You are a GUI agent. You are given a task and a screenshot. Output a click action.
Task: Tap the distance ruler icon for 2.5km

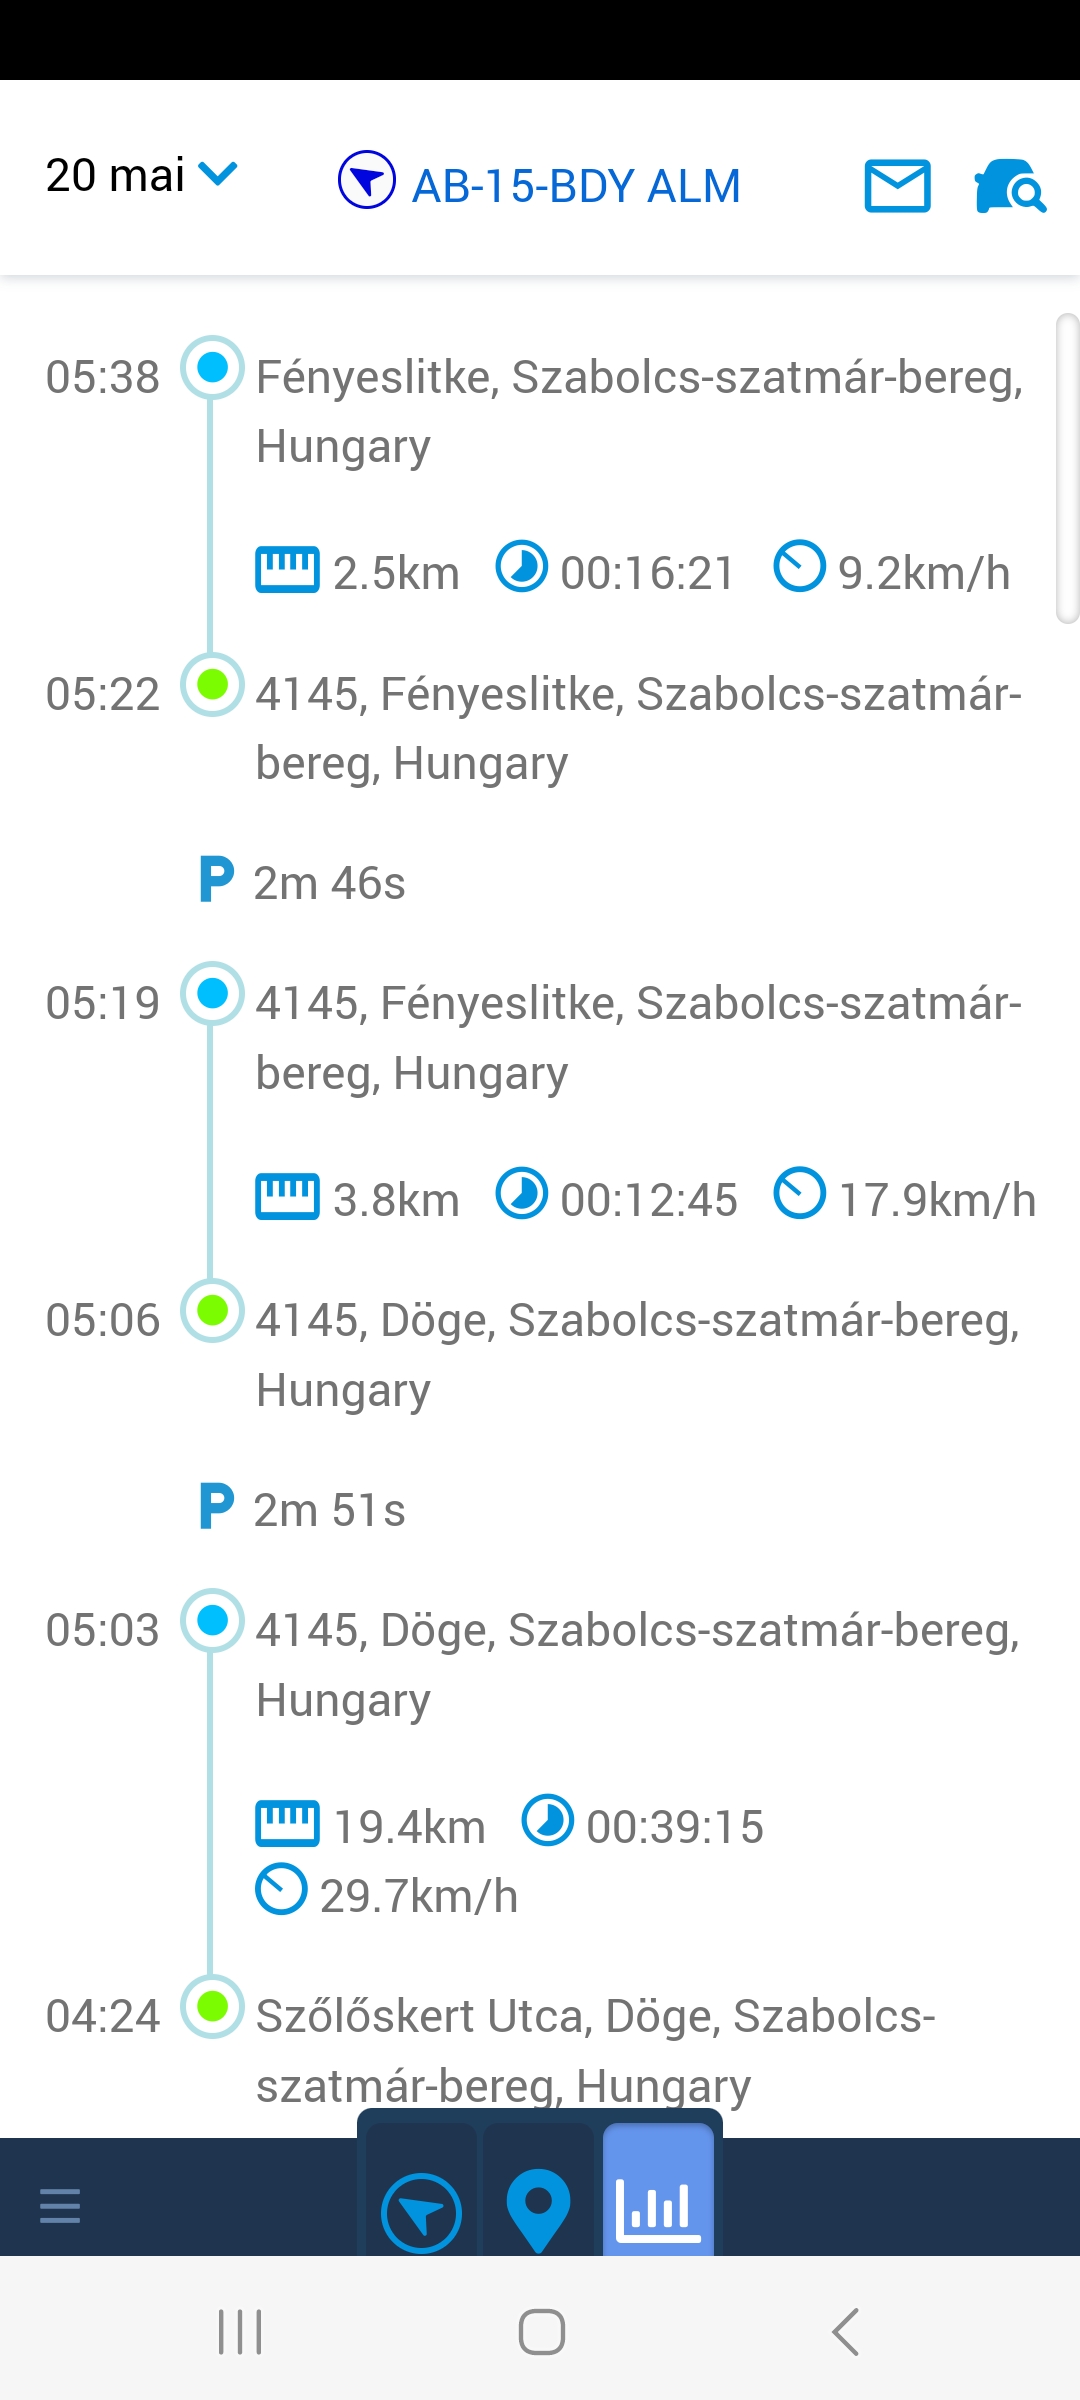pyautogui.click(x=287, y=570)
